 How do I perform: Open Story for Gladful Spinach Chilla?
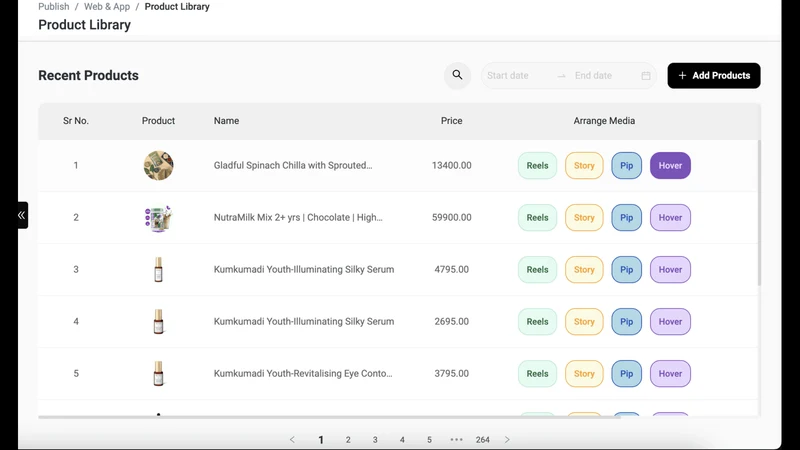click(584, 165)
